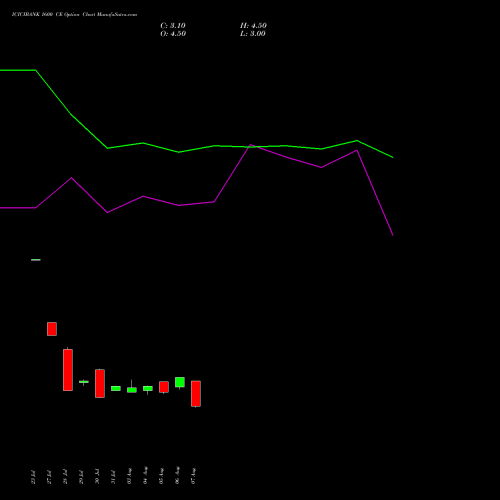Click the 29 Jul date label
Viewport: 500px width, 500px height.
[81, 477]
